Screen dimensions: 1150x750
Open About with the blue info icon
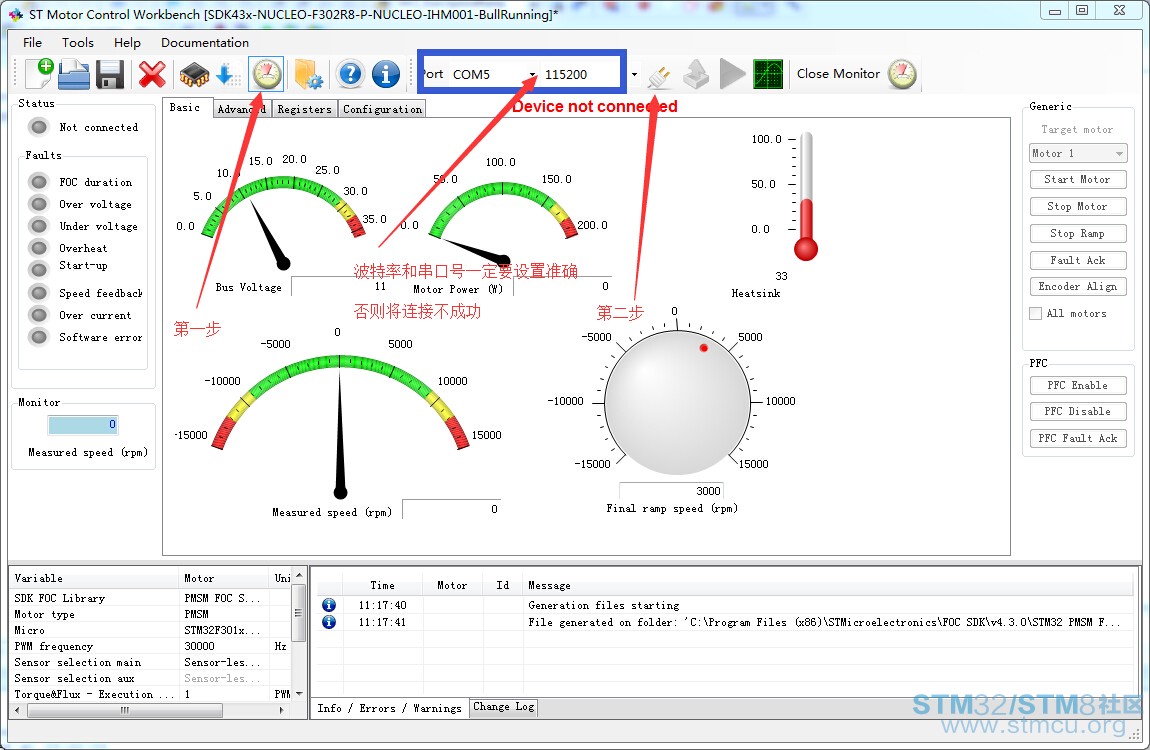click(386, 74)
